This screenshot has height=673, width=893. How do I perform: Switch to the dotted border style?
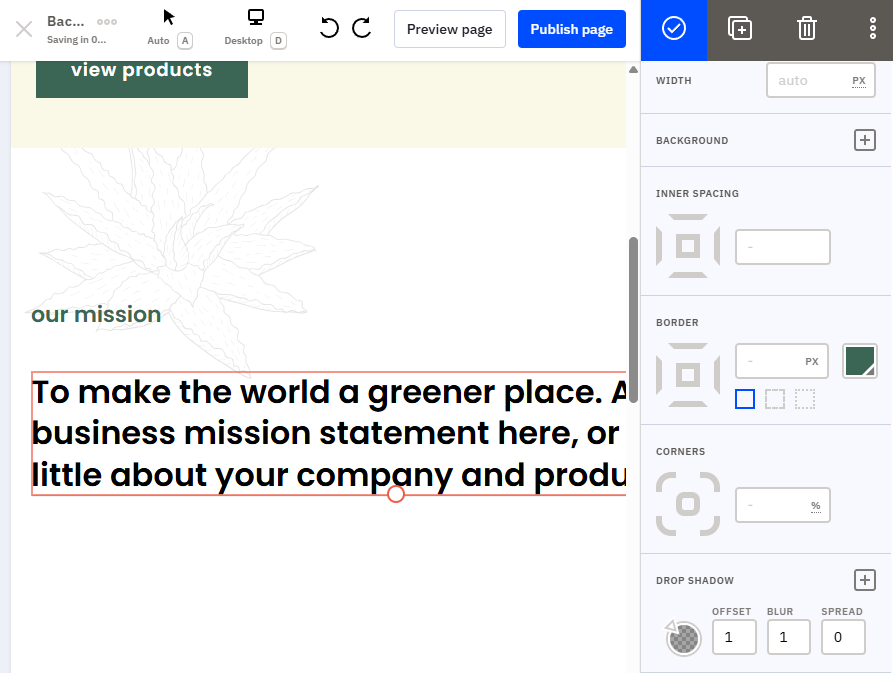pos(804,399)
